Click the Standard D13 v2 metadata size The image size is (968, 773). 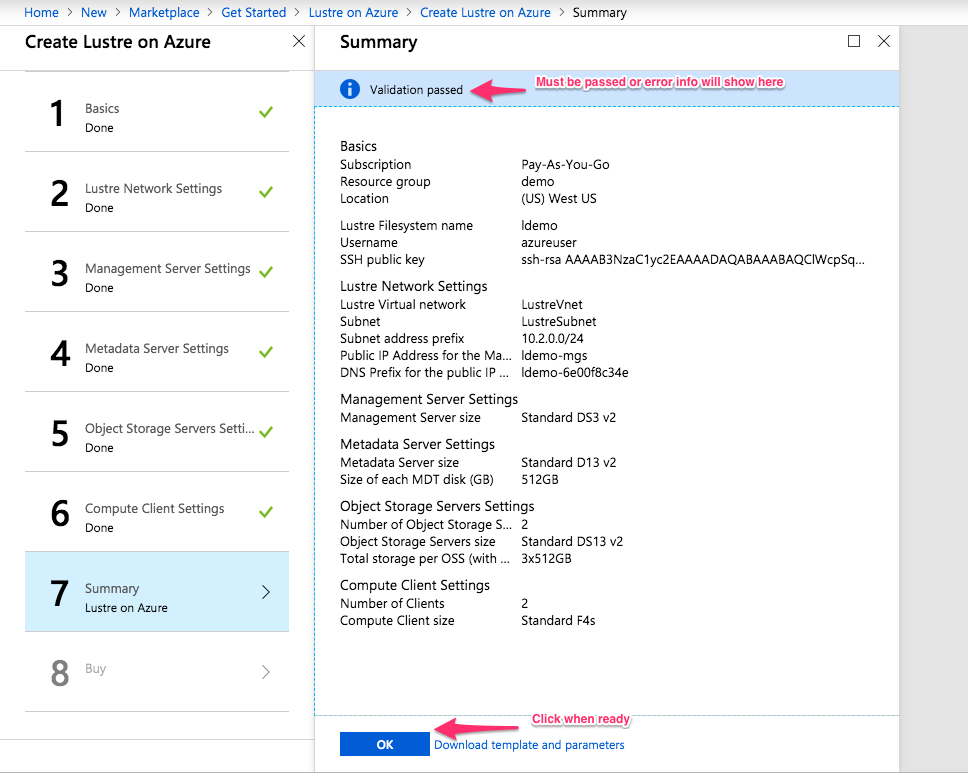point(569,462)
